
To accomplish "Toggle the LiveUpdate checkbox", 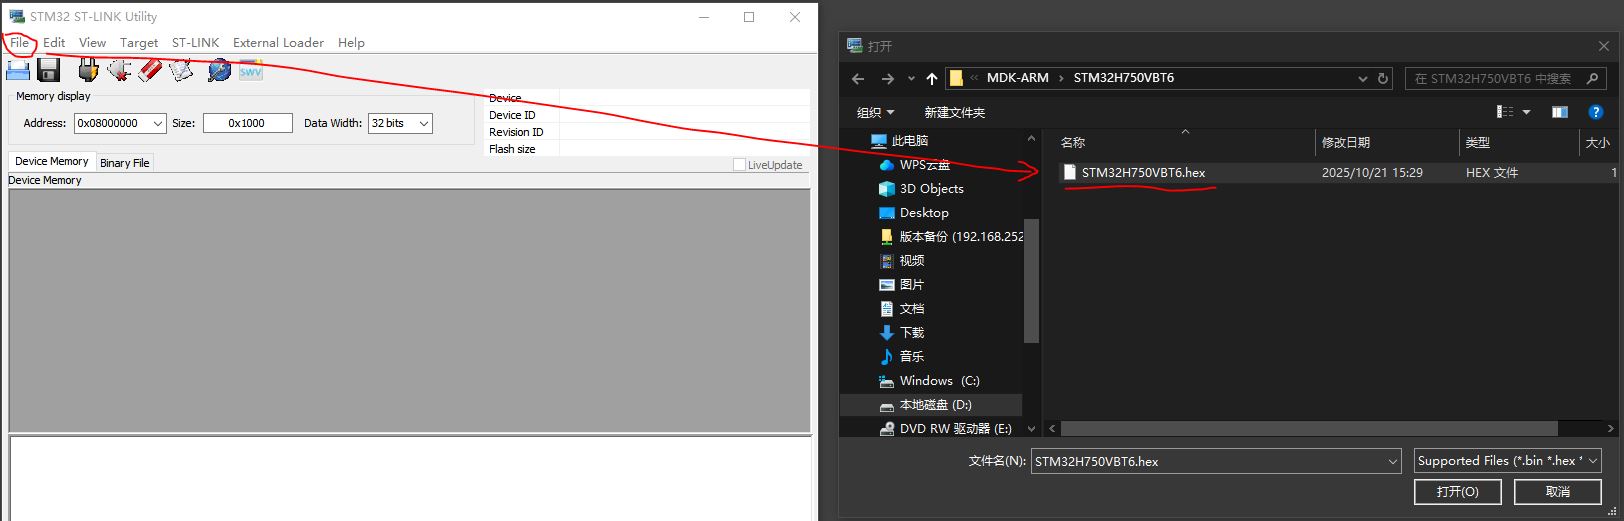I will point(739,165).
